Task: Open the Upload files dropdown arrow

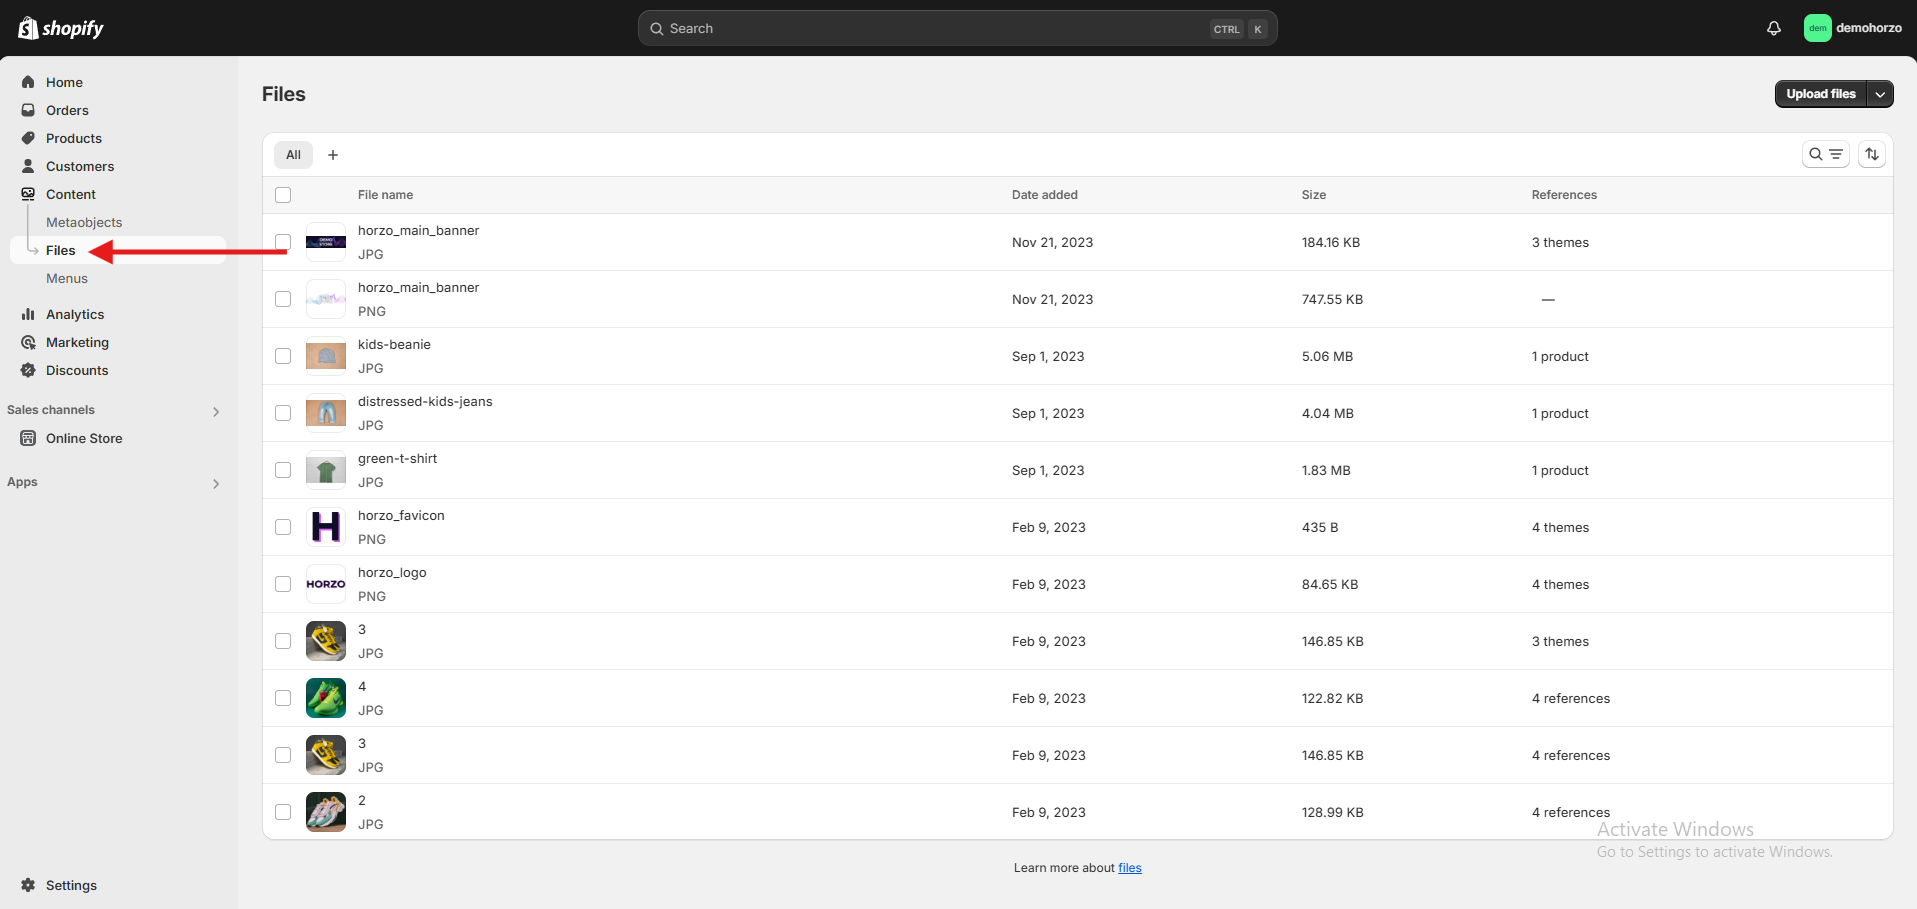Action: tap(1880, 94)
